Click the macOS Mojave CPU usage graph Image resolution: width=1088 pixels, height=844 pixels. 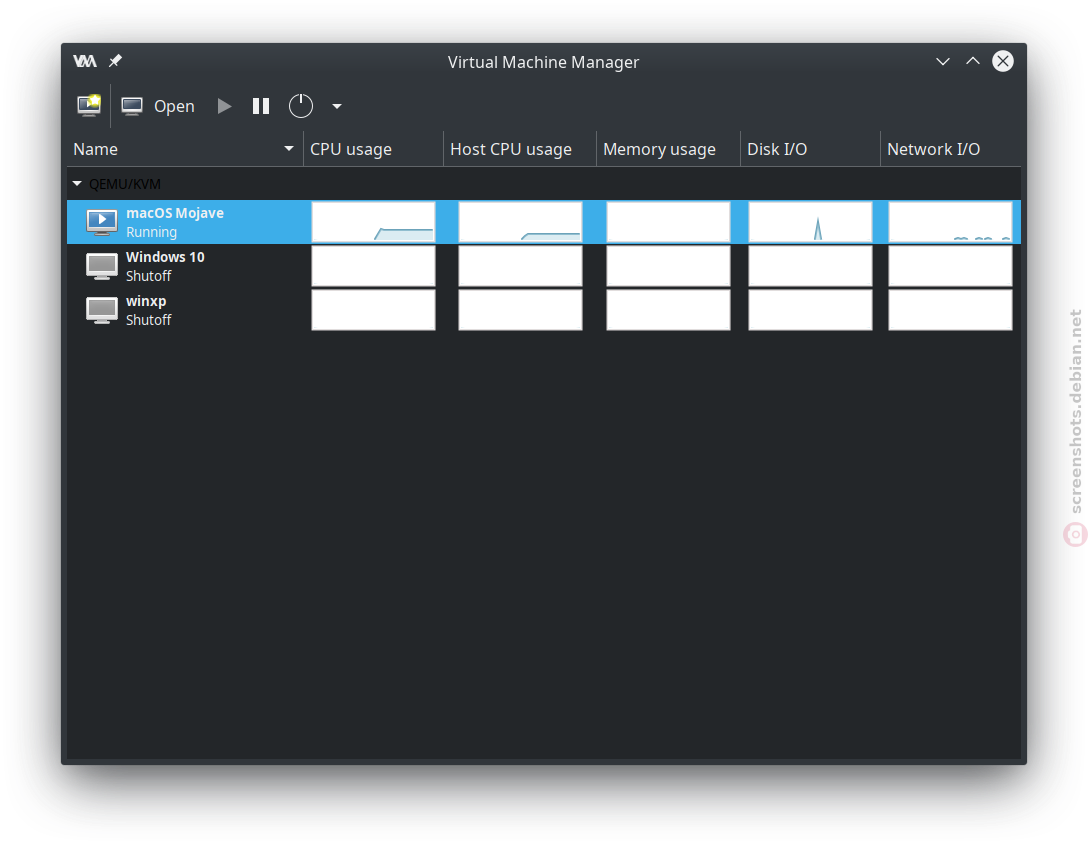(373, 222)
